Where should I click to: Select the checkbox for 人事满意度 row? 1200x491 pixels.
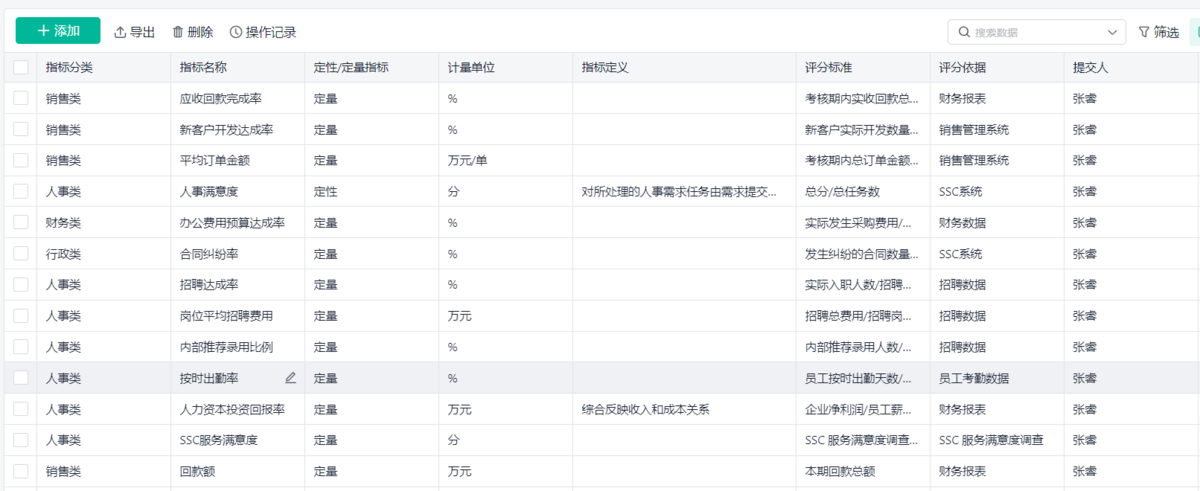pos(21,191)
